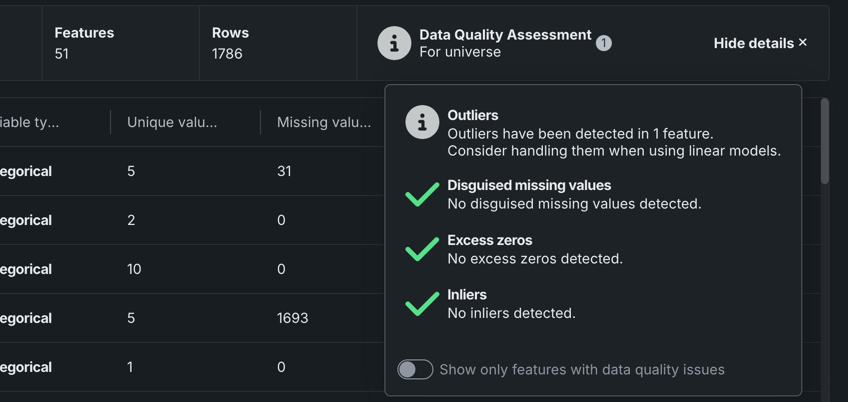The width and height of the screenshot is (848, 402).
Task: Click the Excess zeros green checkmark
Action: (422, 249)
